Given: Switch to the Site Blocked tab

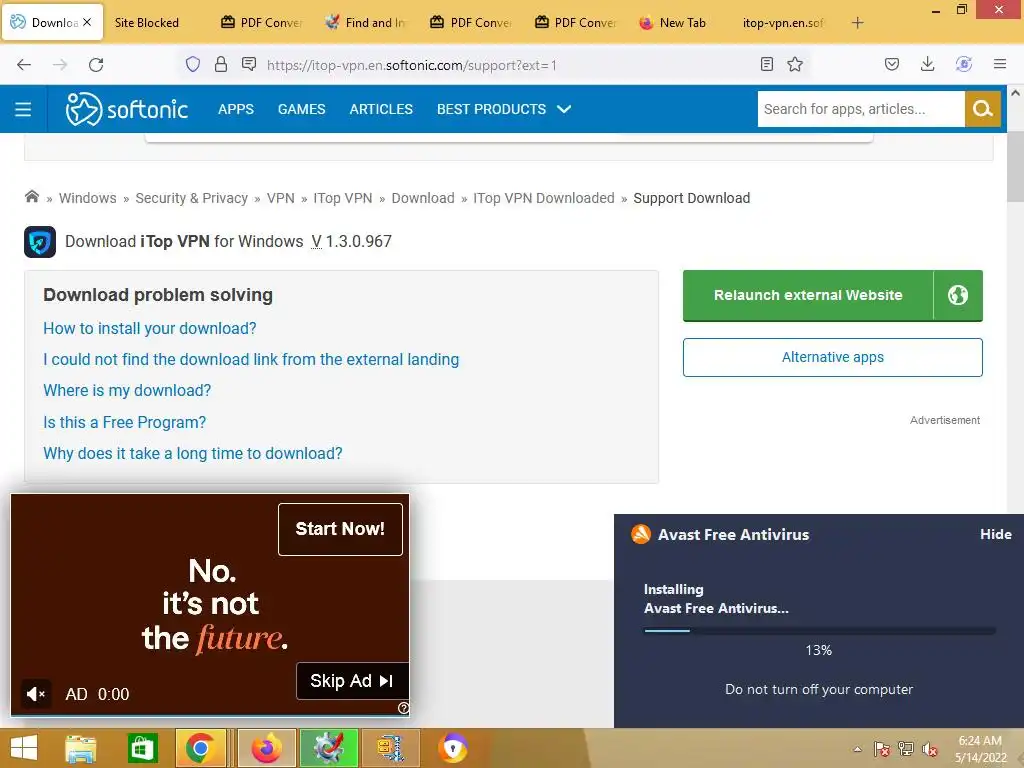Looking at the screenshot, I should click(x=147, y=23).
